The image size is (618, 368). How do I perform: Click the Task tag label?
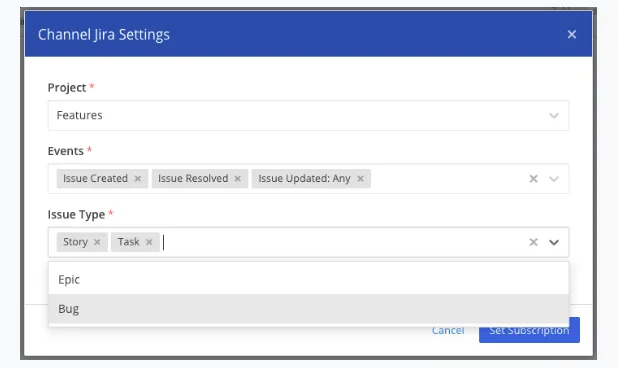tap(128, 242)
